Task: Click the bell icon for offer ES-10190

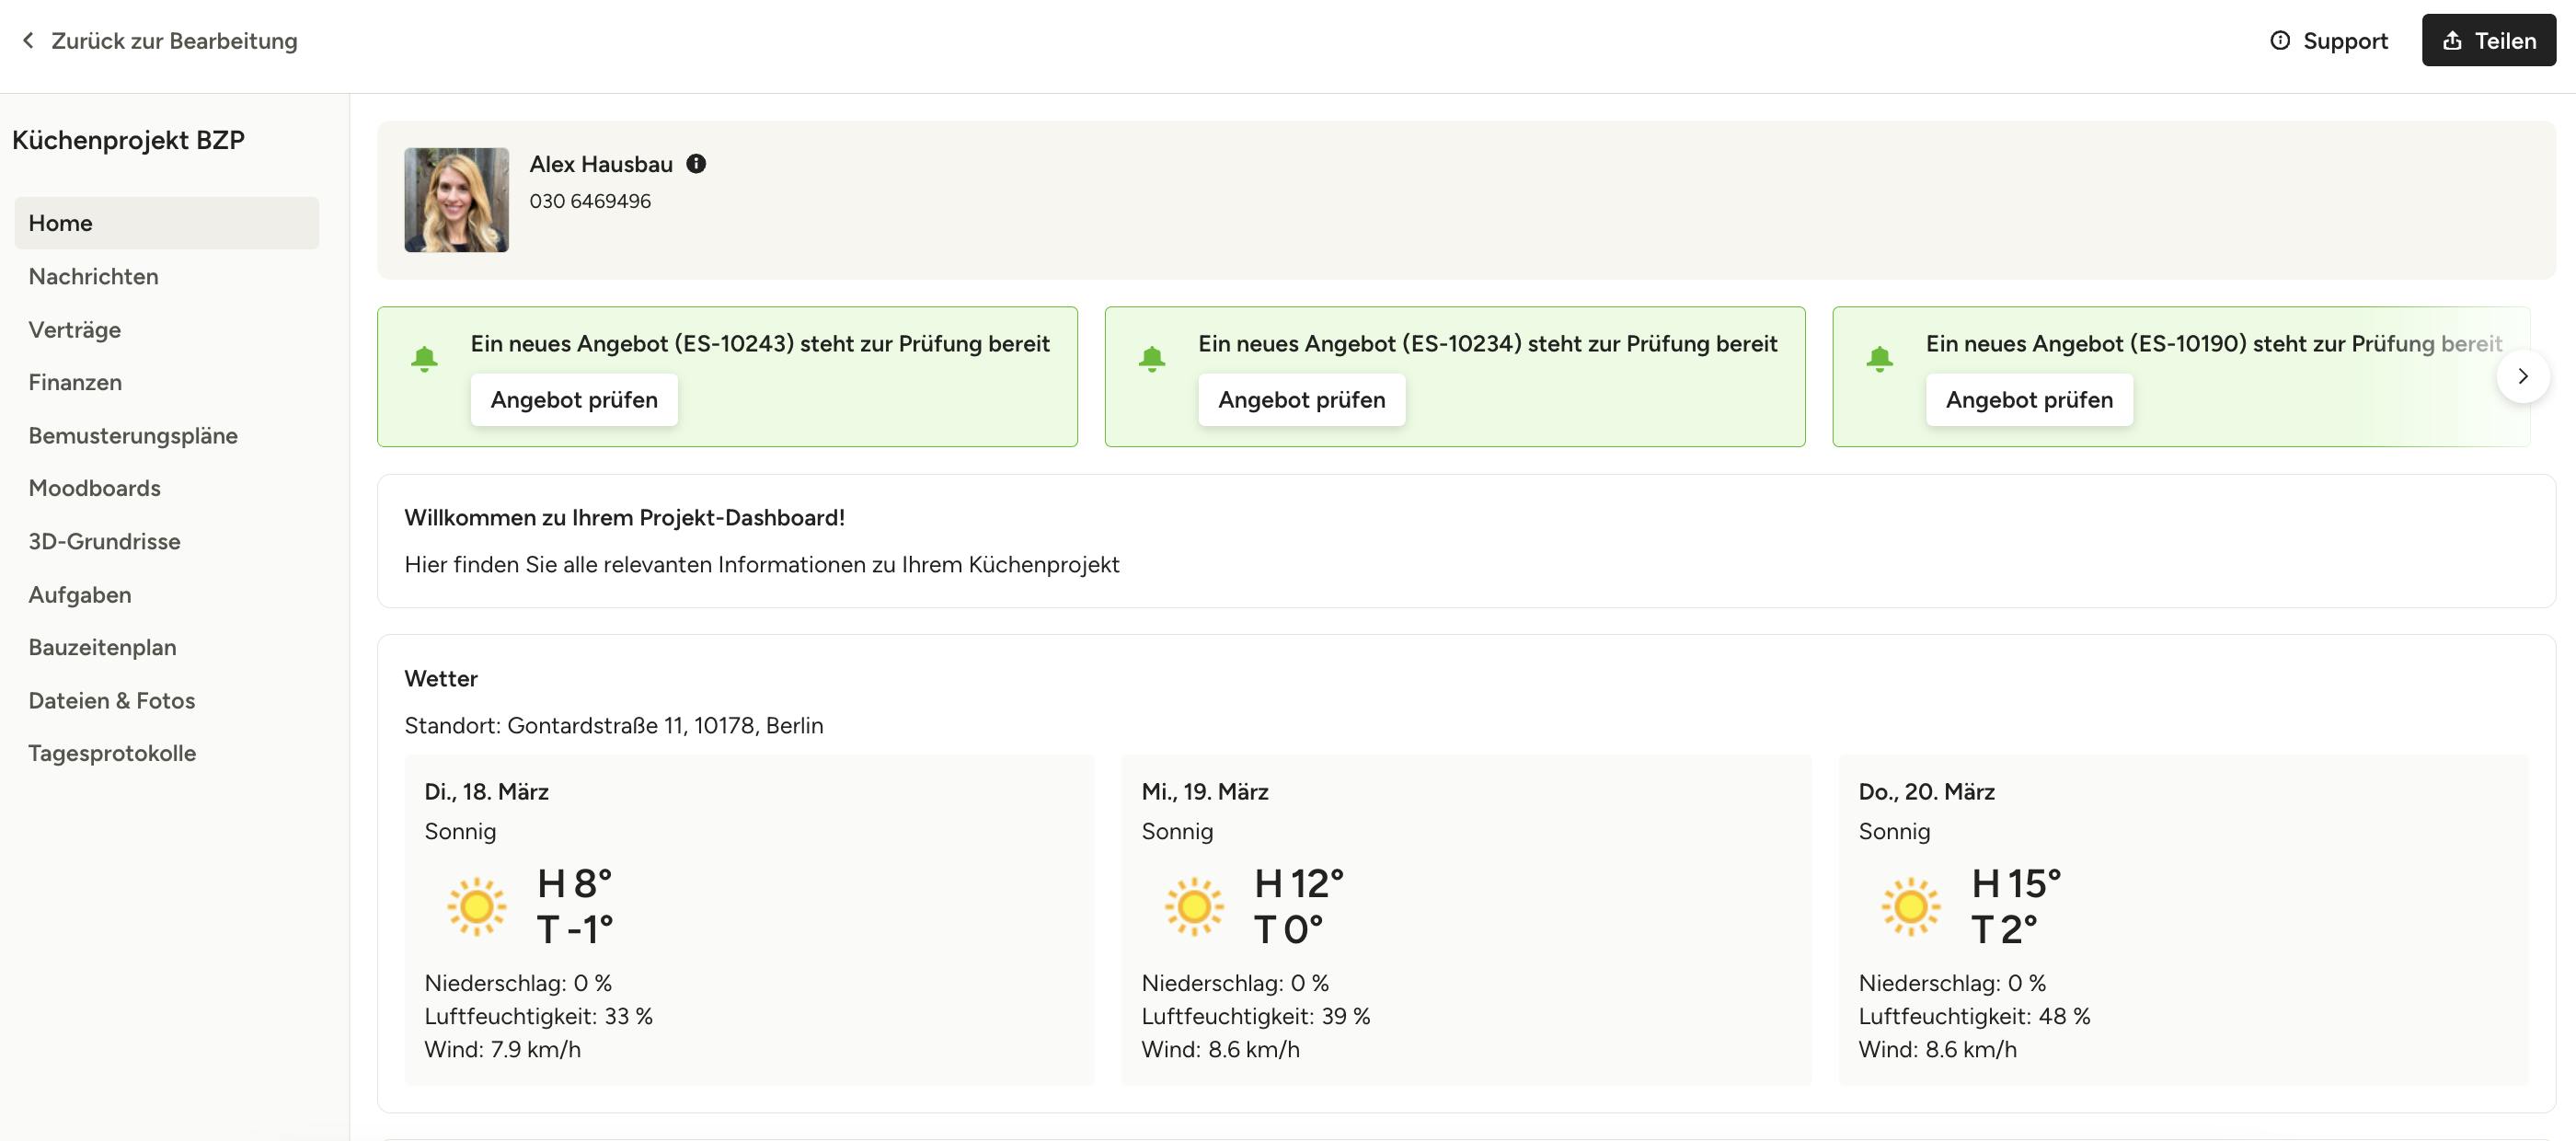Action: click(x=1879, y=358)
